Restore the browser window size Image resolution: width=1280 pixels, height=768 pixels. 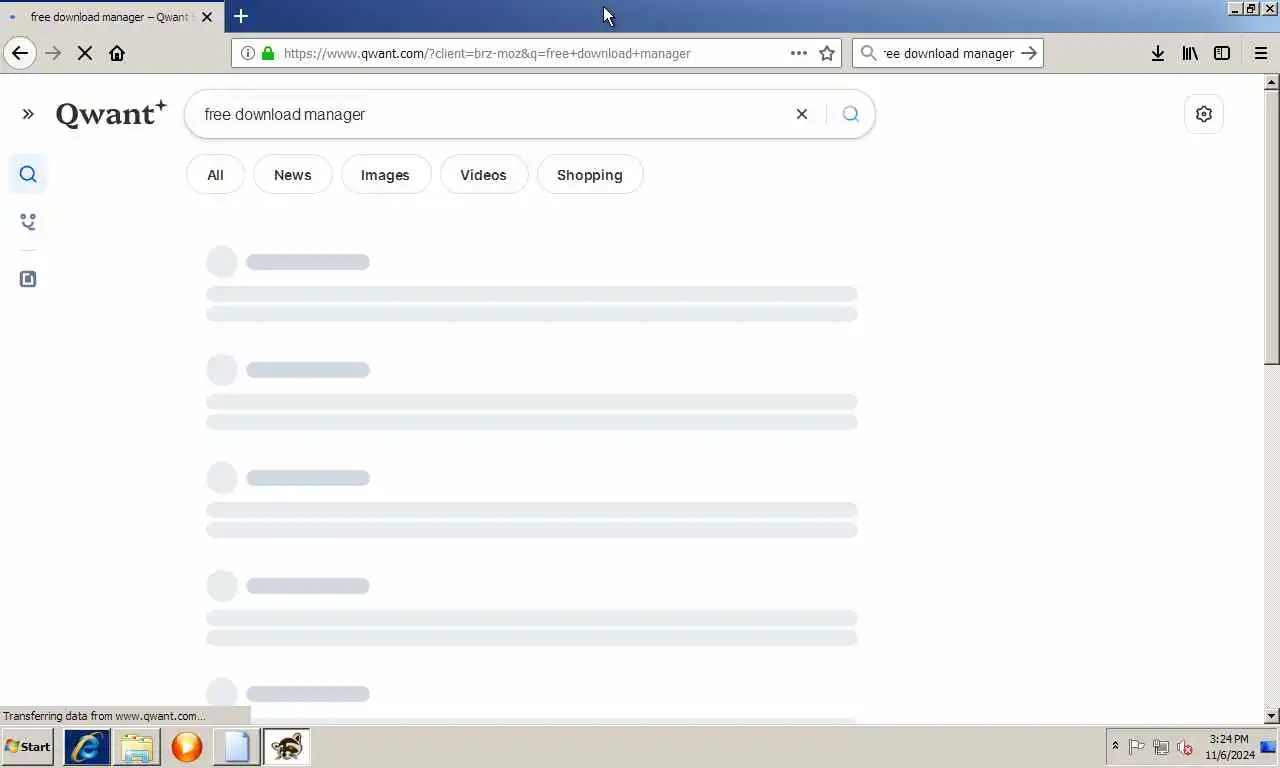[1252, 8]
